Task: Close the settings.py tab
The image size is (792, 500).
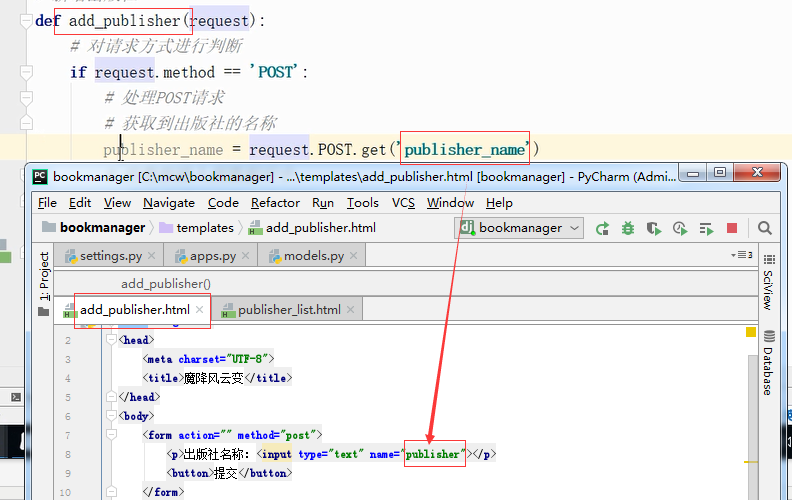Action: [x=152, y=256]
